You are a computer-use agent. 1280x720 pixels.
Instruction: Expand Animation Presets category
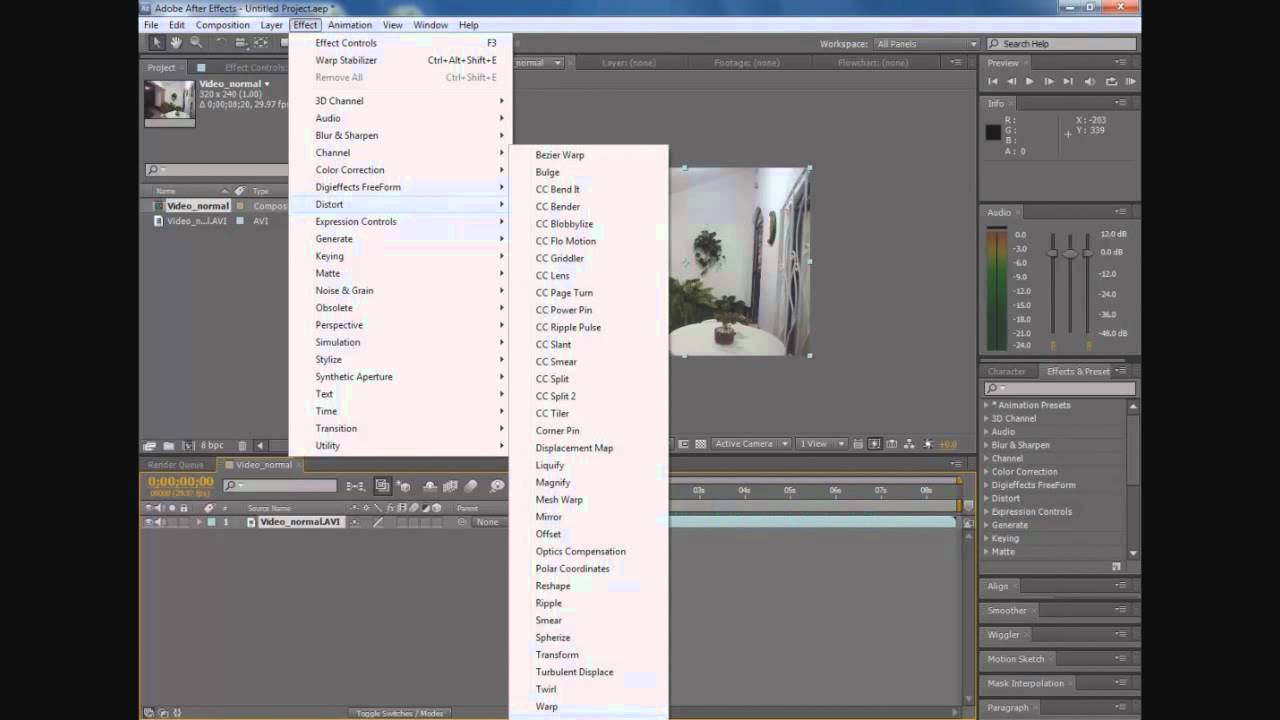point(986,405)
